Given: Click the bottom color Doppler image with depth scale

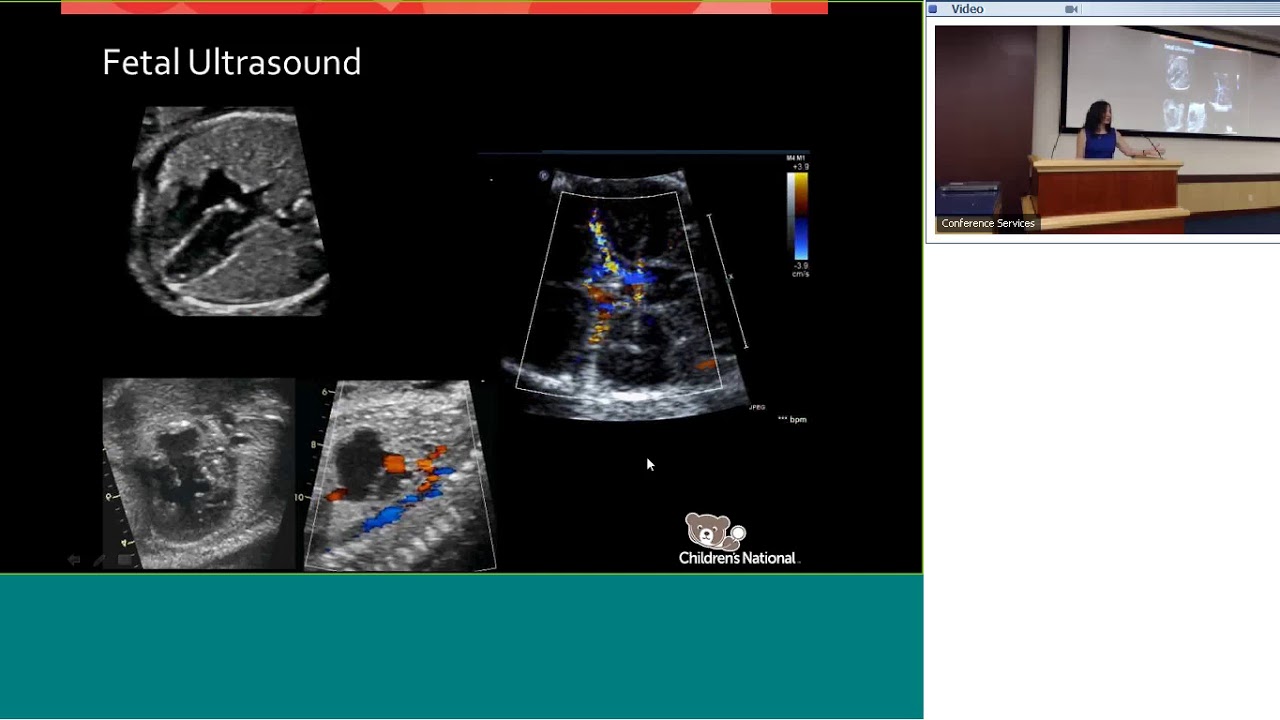Looking at the screenshot, I should click(400, 475).
